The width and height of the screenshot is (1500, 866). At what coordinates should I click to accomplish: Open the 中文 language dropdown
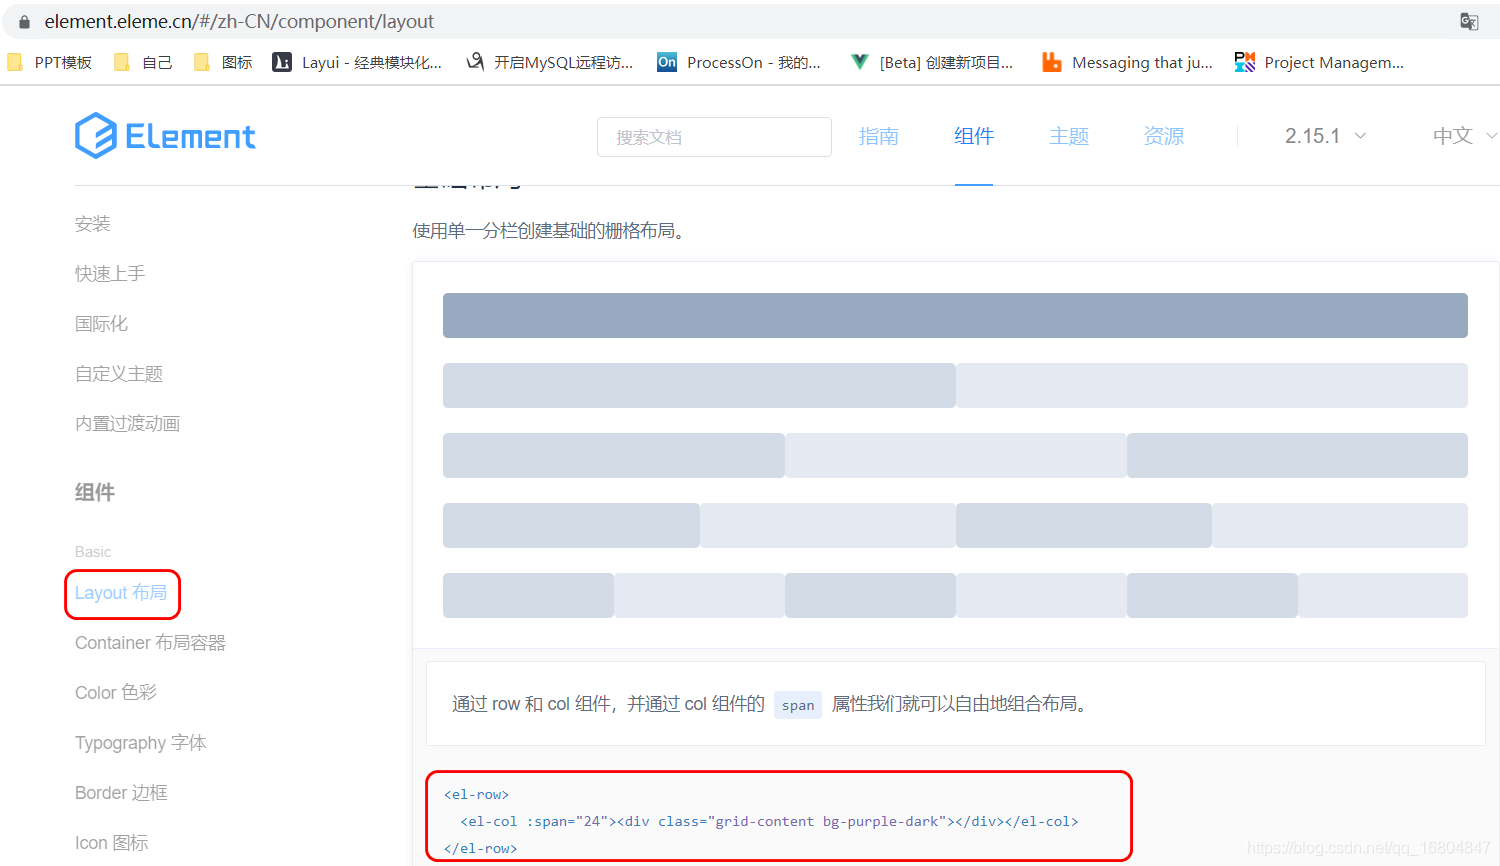tap(1464, 136)
